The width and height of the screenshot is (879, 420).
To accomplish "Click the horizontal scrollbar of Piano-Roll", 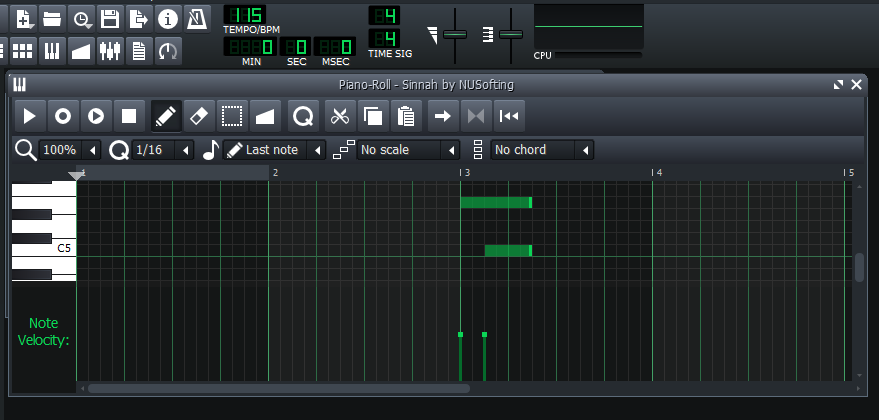I will pyautogui.click(x=279, y=388).
